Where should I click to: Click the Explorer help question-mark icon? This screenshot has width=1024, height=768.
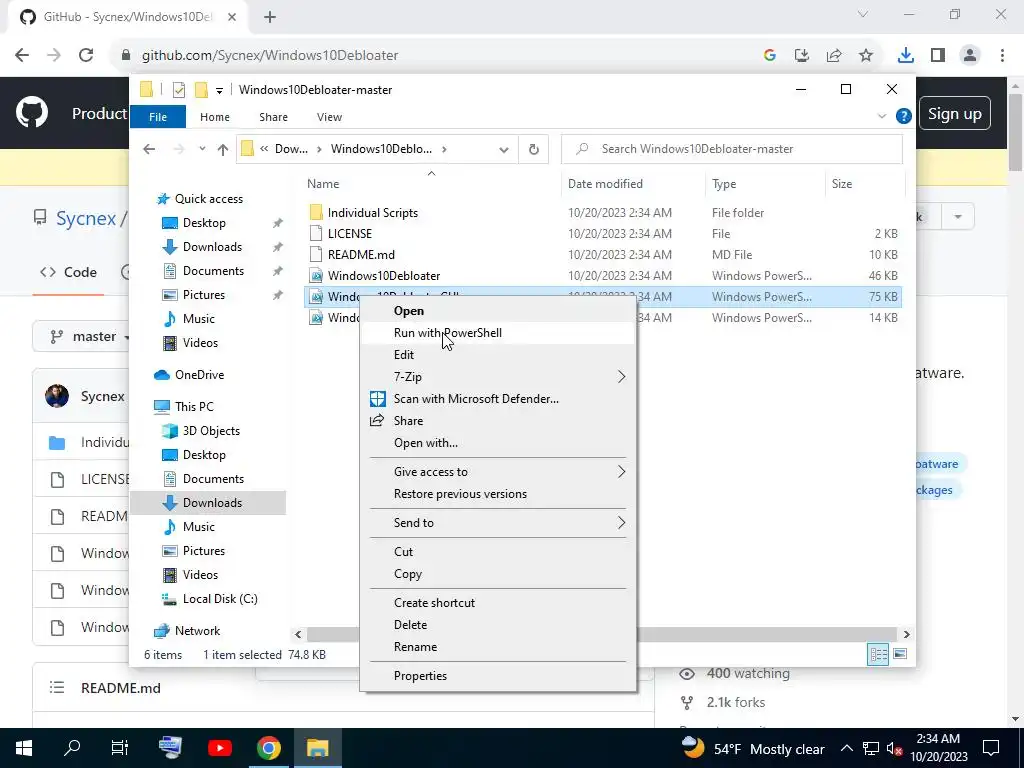click(904, 117)
